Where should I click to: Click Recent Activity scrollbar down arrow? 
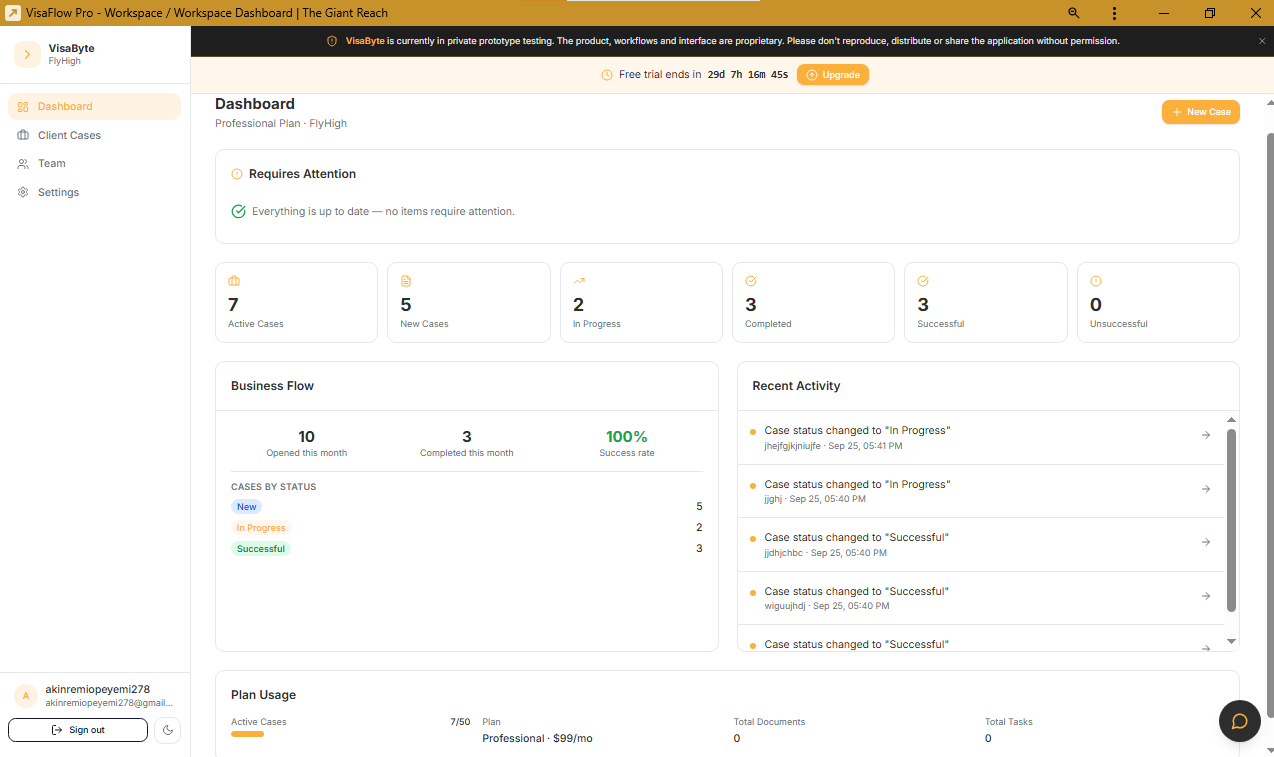(1231, 641)
